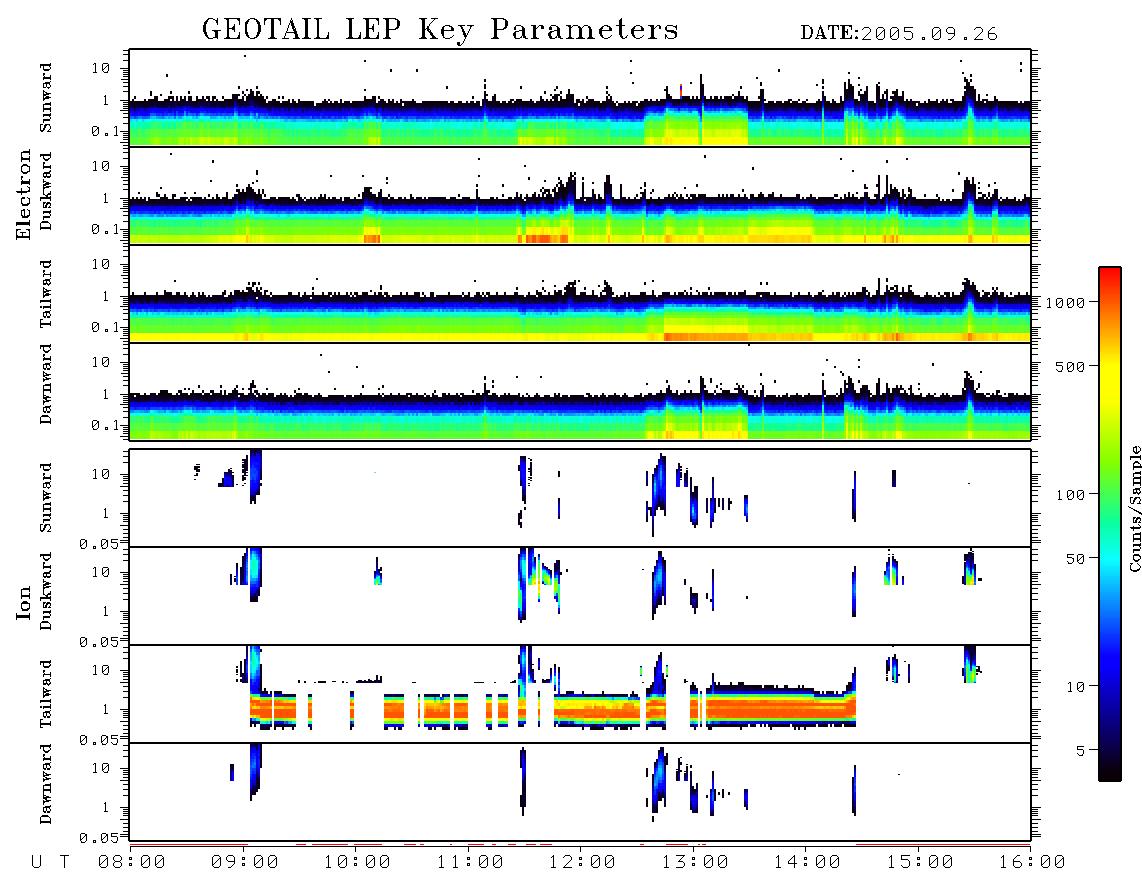The image size is (1142, 880).
Task: Click the 0.05 tick of Ion Dawnward panel
Action: pyautogui.click(x=98, y=838)
